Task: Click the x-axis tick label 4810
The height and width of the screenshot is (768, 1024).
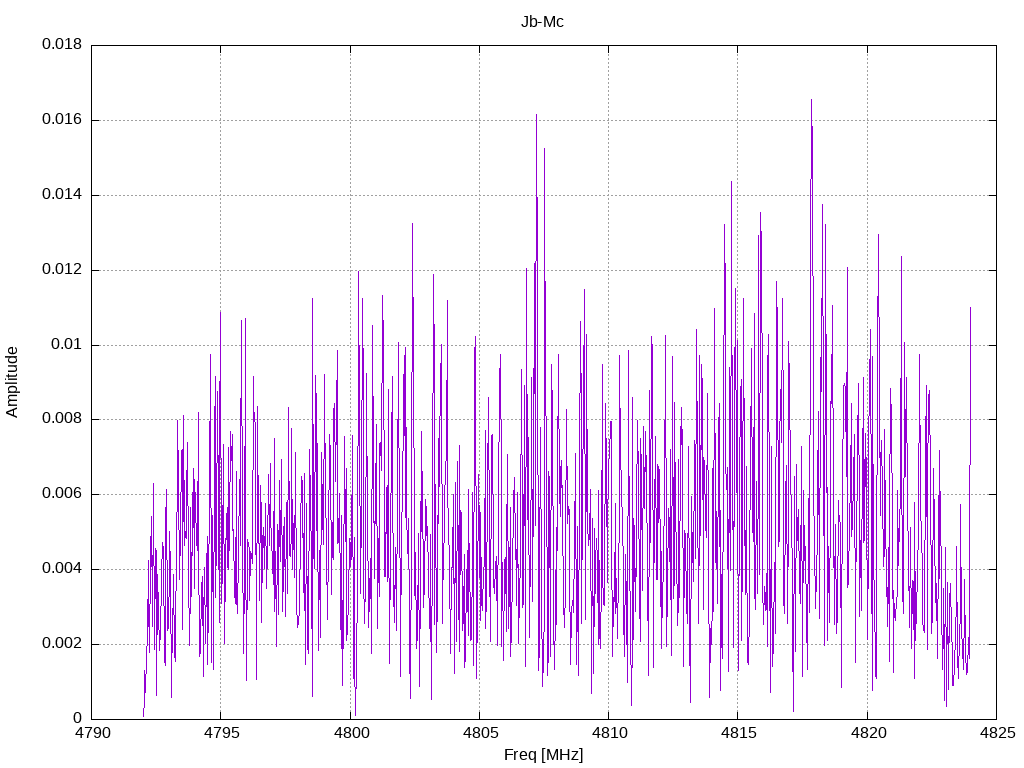Action: pos(609,733)
